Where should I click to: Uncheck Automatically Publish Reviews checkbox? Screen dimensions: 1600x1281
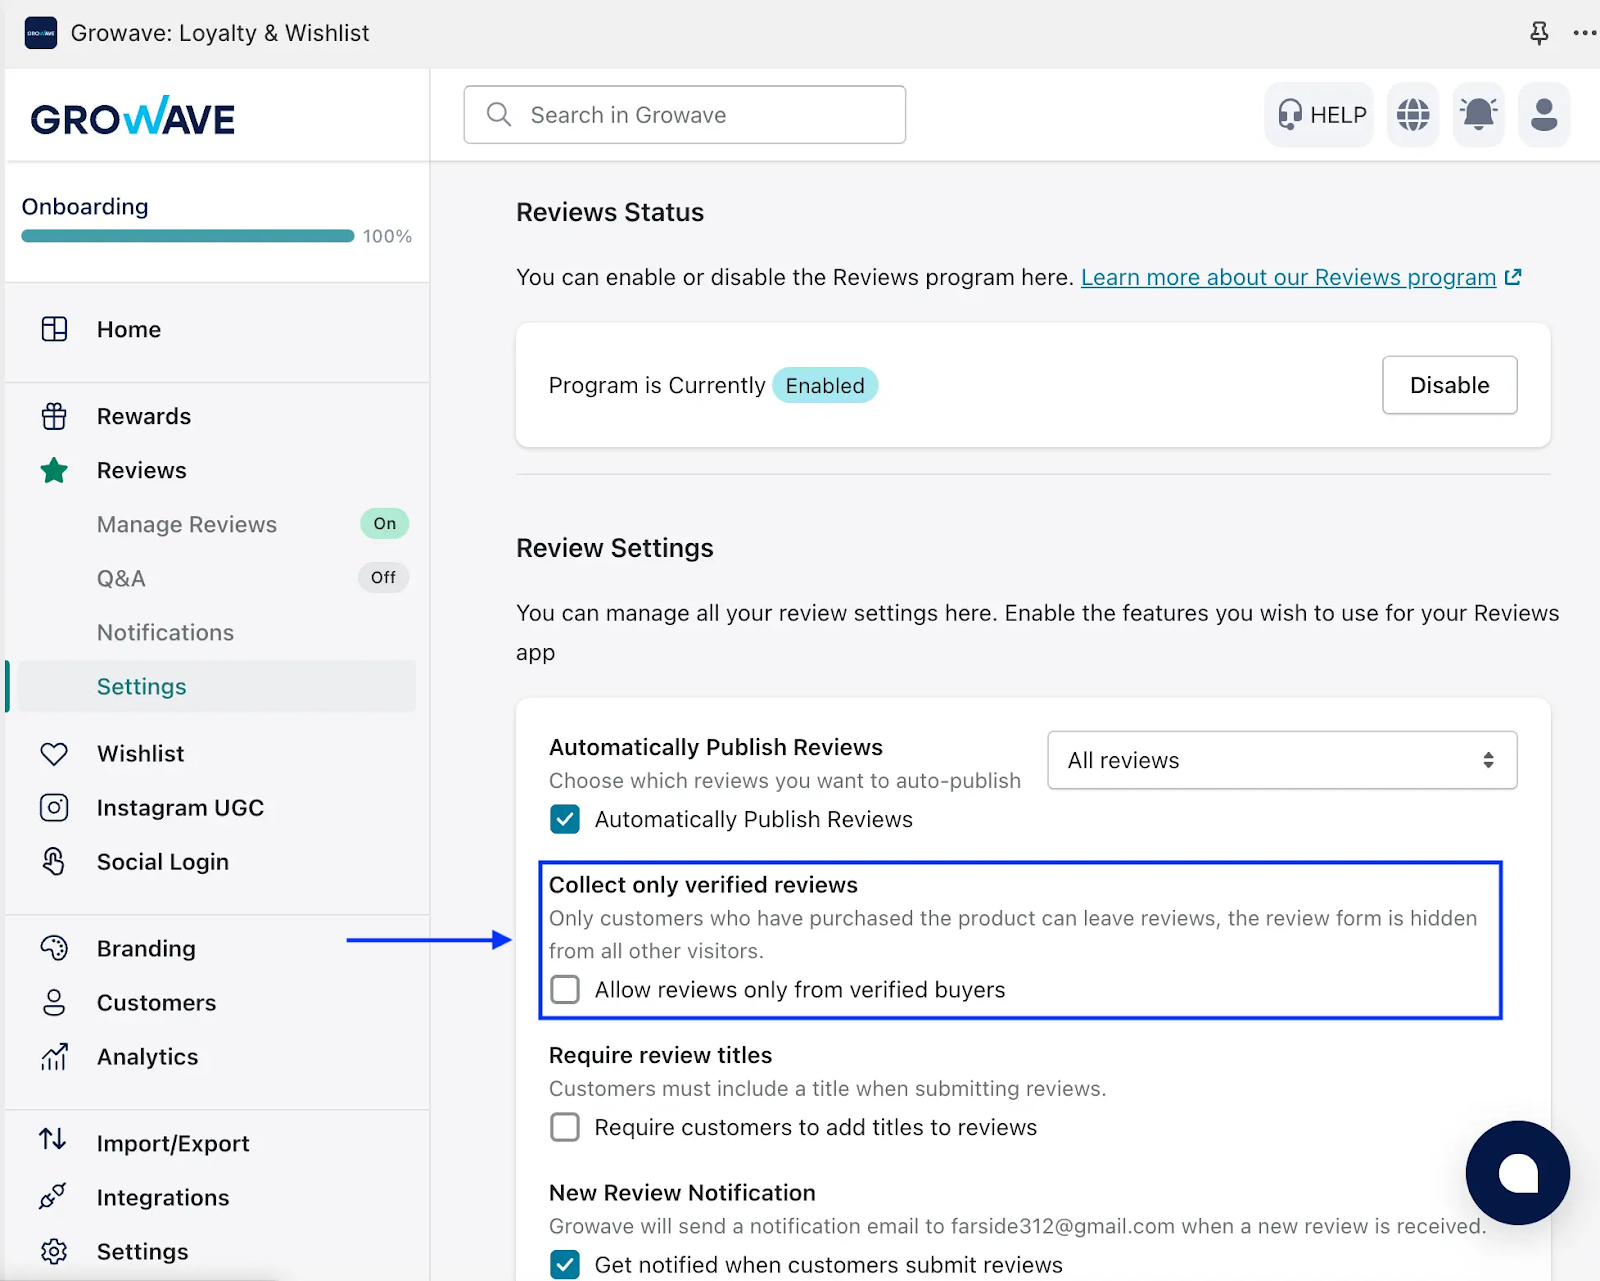tap(565, 819)
